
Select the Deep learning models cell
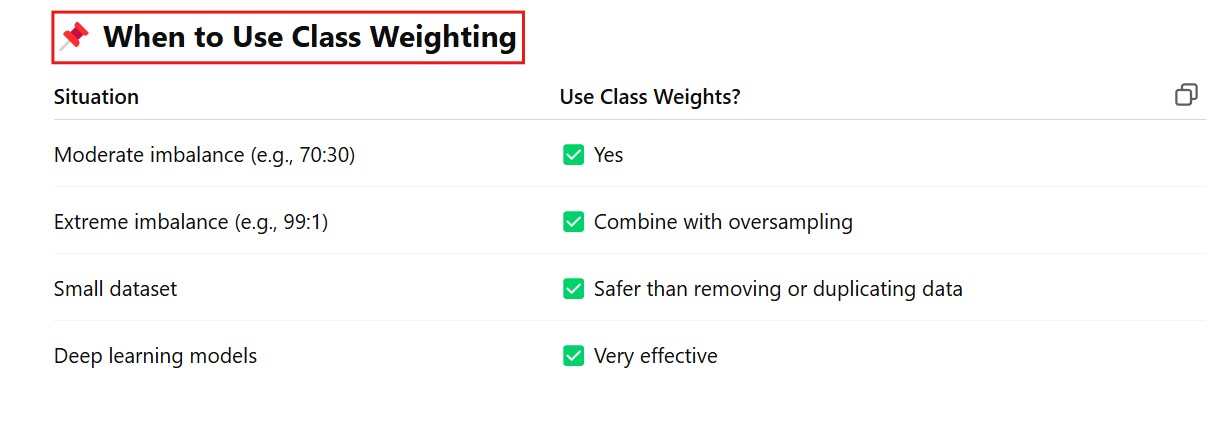point(155,356)
